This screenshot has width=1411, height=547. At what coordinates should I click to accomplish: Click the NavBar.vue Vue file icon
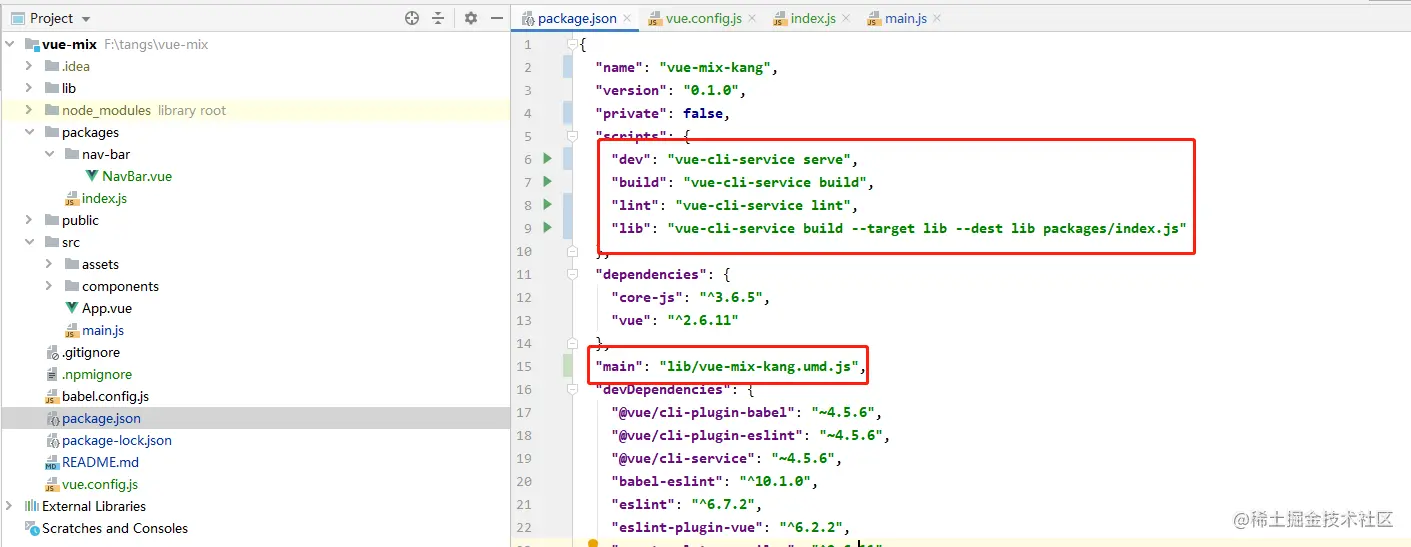[x=92, y=176]
